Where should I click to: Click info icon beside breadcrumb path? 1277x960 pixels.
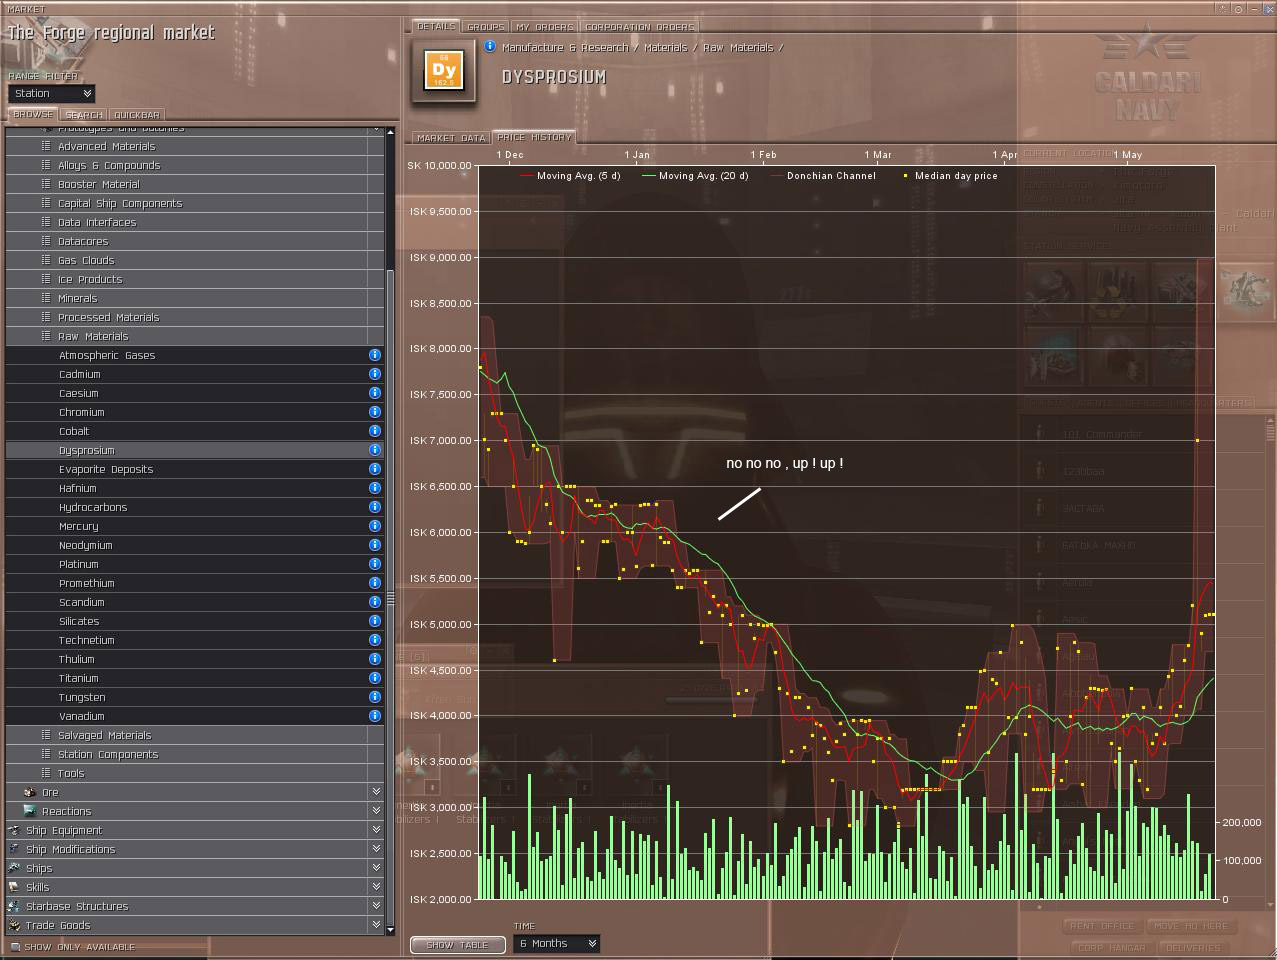[x=490, y=46]
